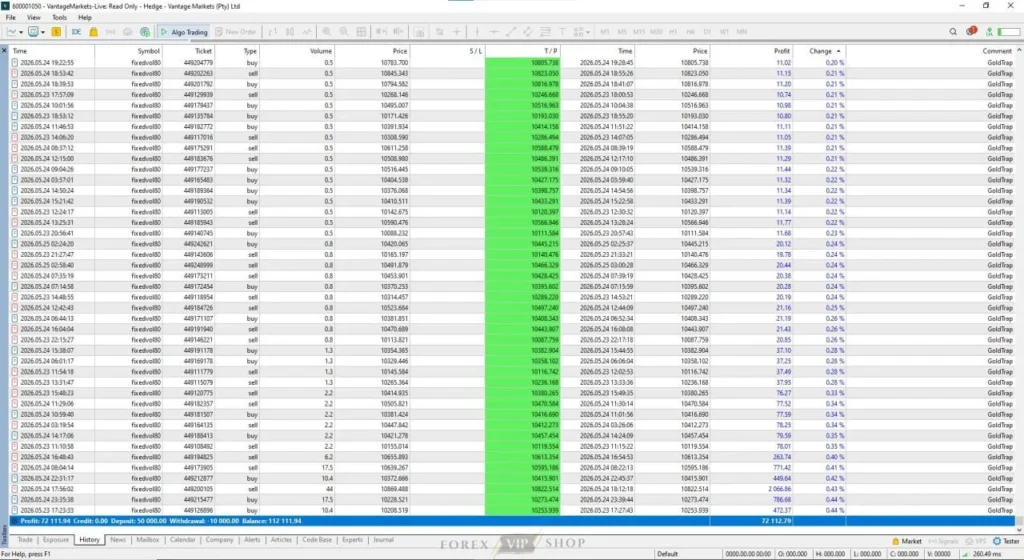1024x560 pixels.
Task: Switch to the Alerts tab
Action: click(252, 540)
